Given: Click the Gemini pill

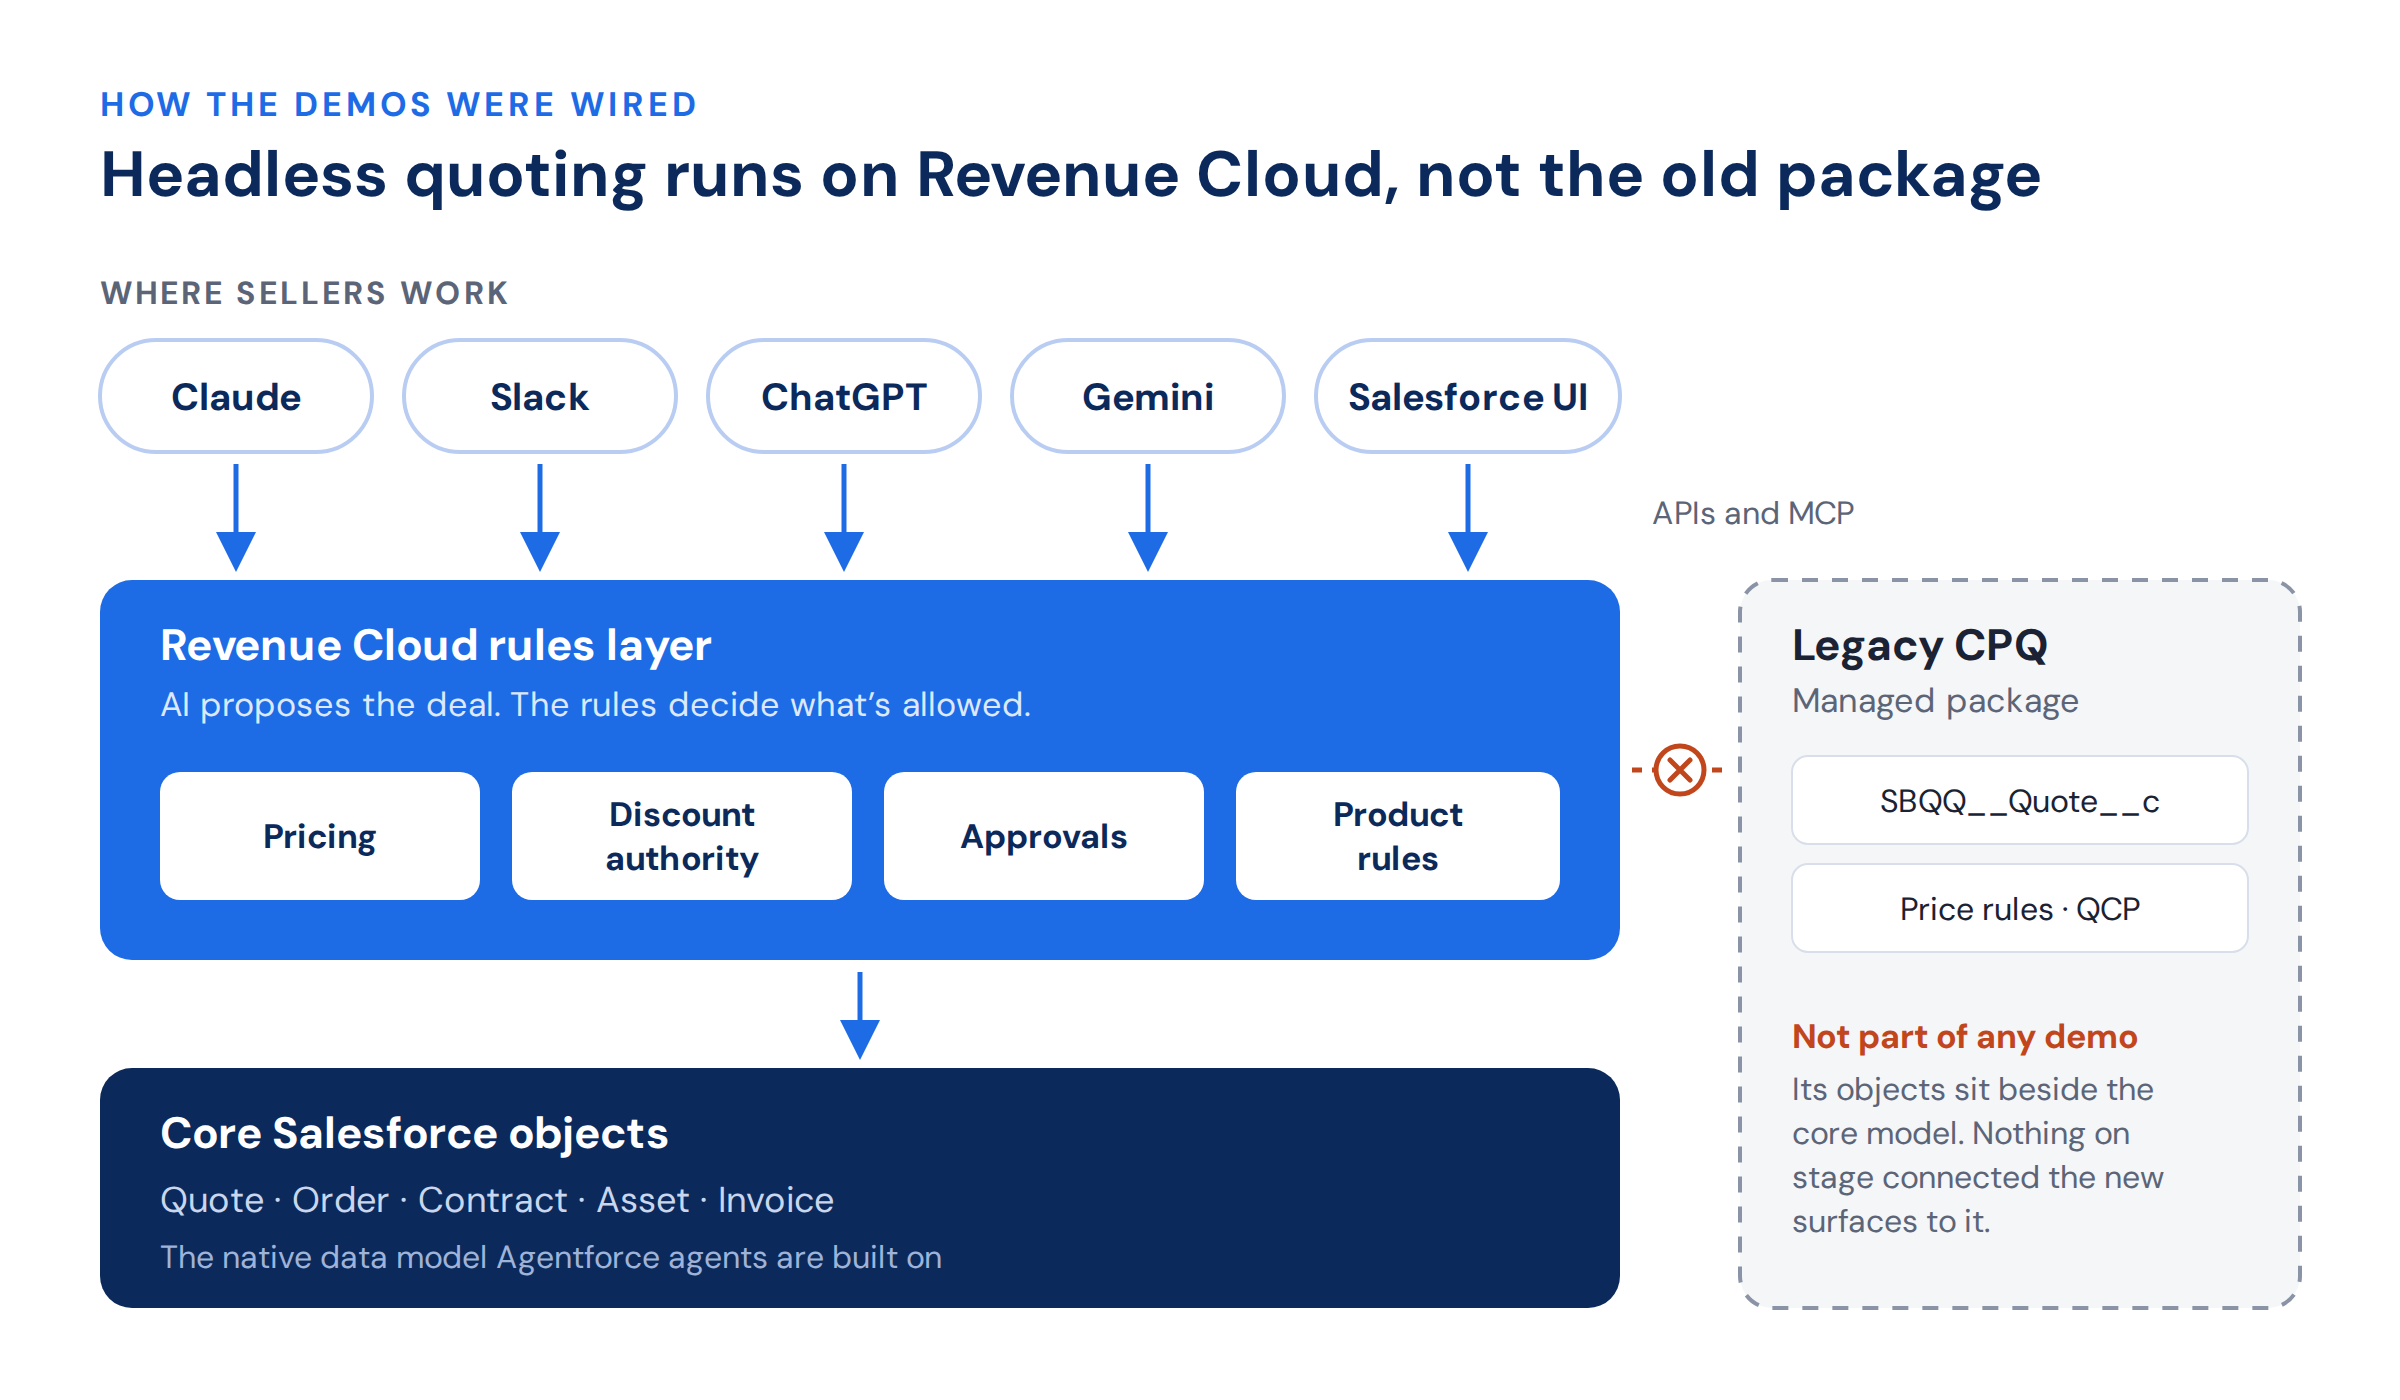Looking at the screenshot, I should (x=1148, y=396).
